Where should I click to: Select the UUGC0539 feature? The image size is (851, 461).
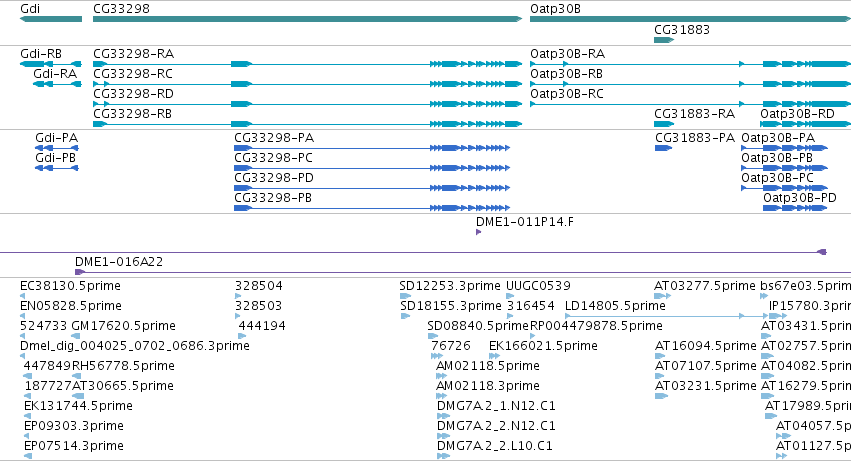[538, 286]
